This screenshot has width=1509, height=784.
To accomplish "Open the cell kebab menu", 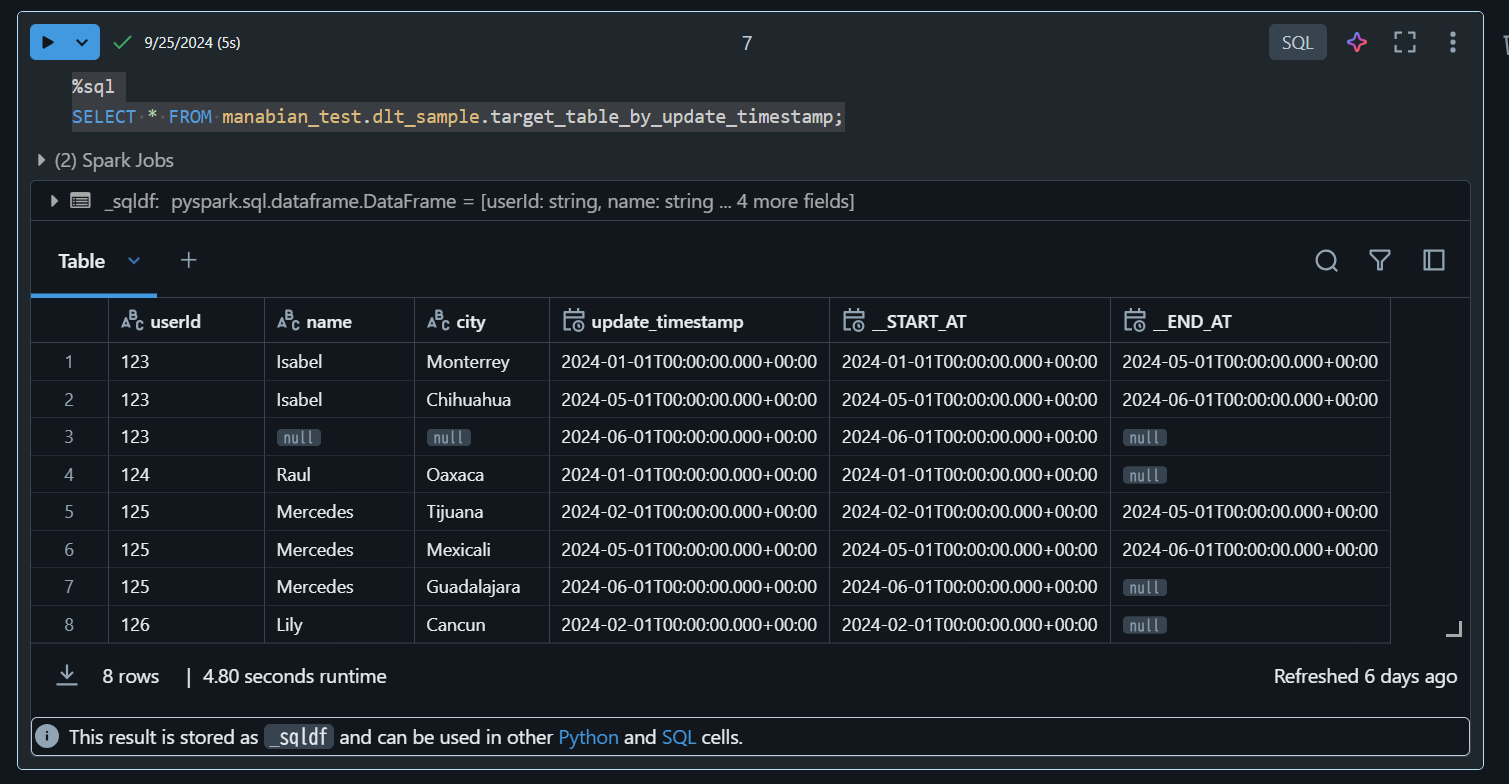I will 1453,42.
